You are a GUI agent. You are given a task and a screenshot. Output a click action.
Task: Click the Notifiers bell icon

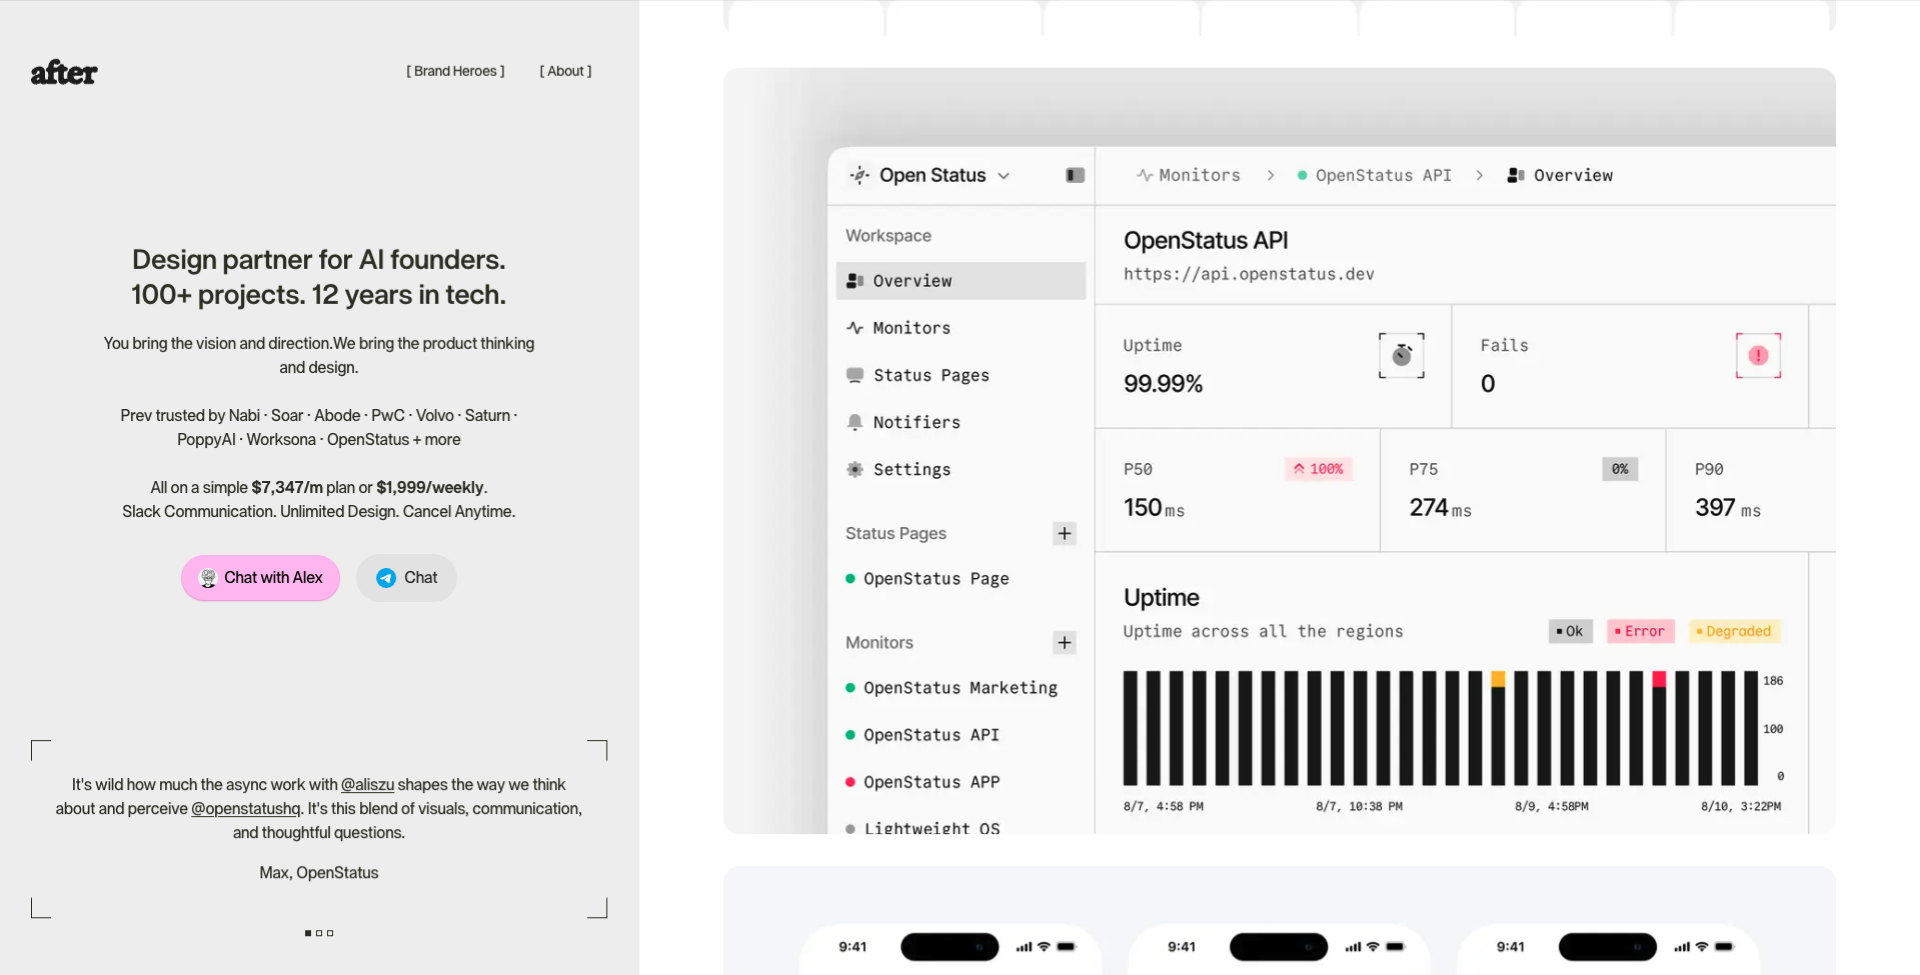coord(855,422)
